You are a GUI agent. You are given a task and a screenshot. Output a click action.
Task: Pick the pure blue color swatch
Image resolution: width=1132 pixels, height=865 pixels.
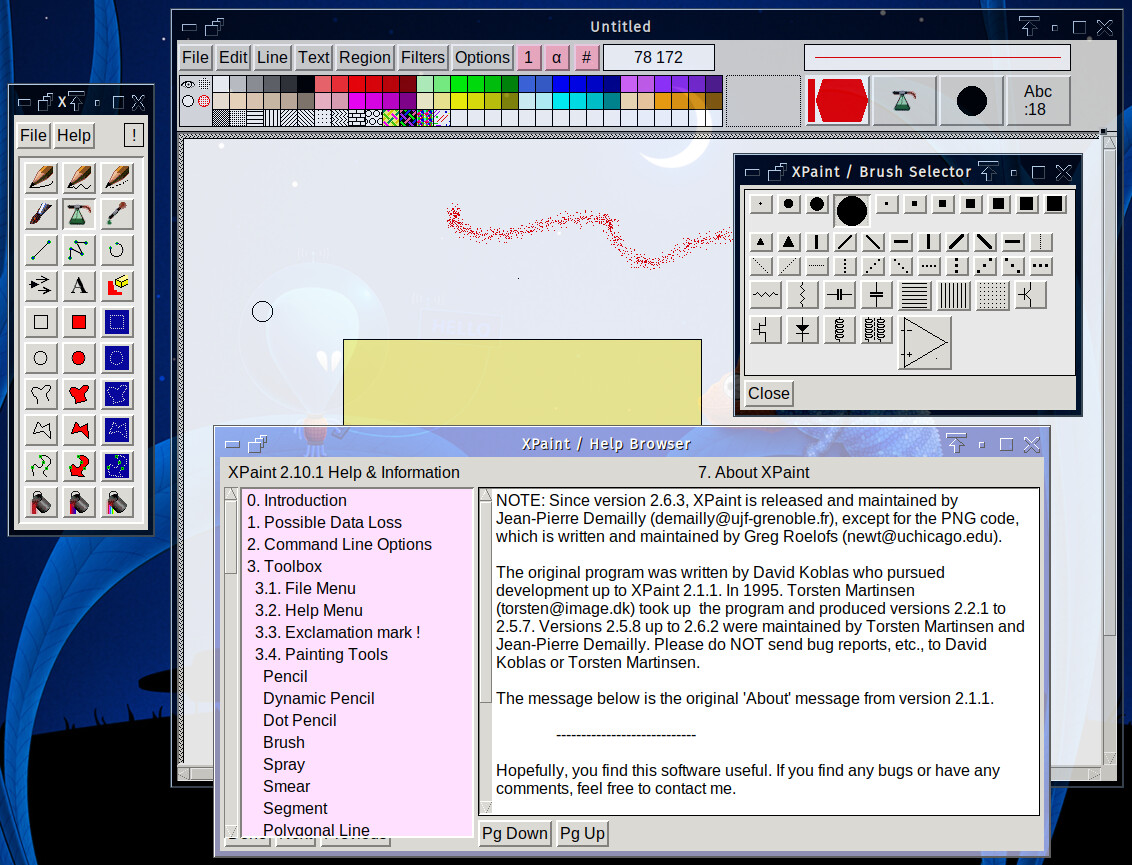pyautogui.click(x=562, y=84)
